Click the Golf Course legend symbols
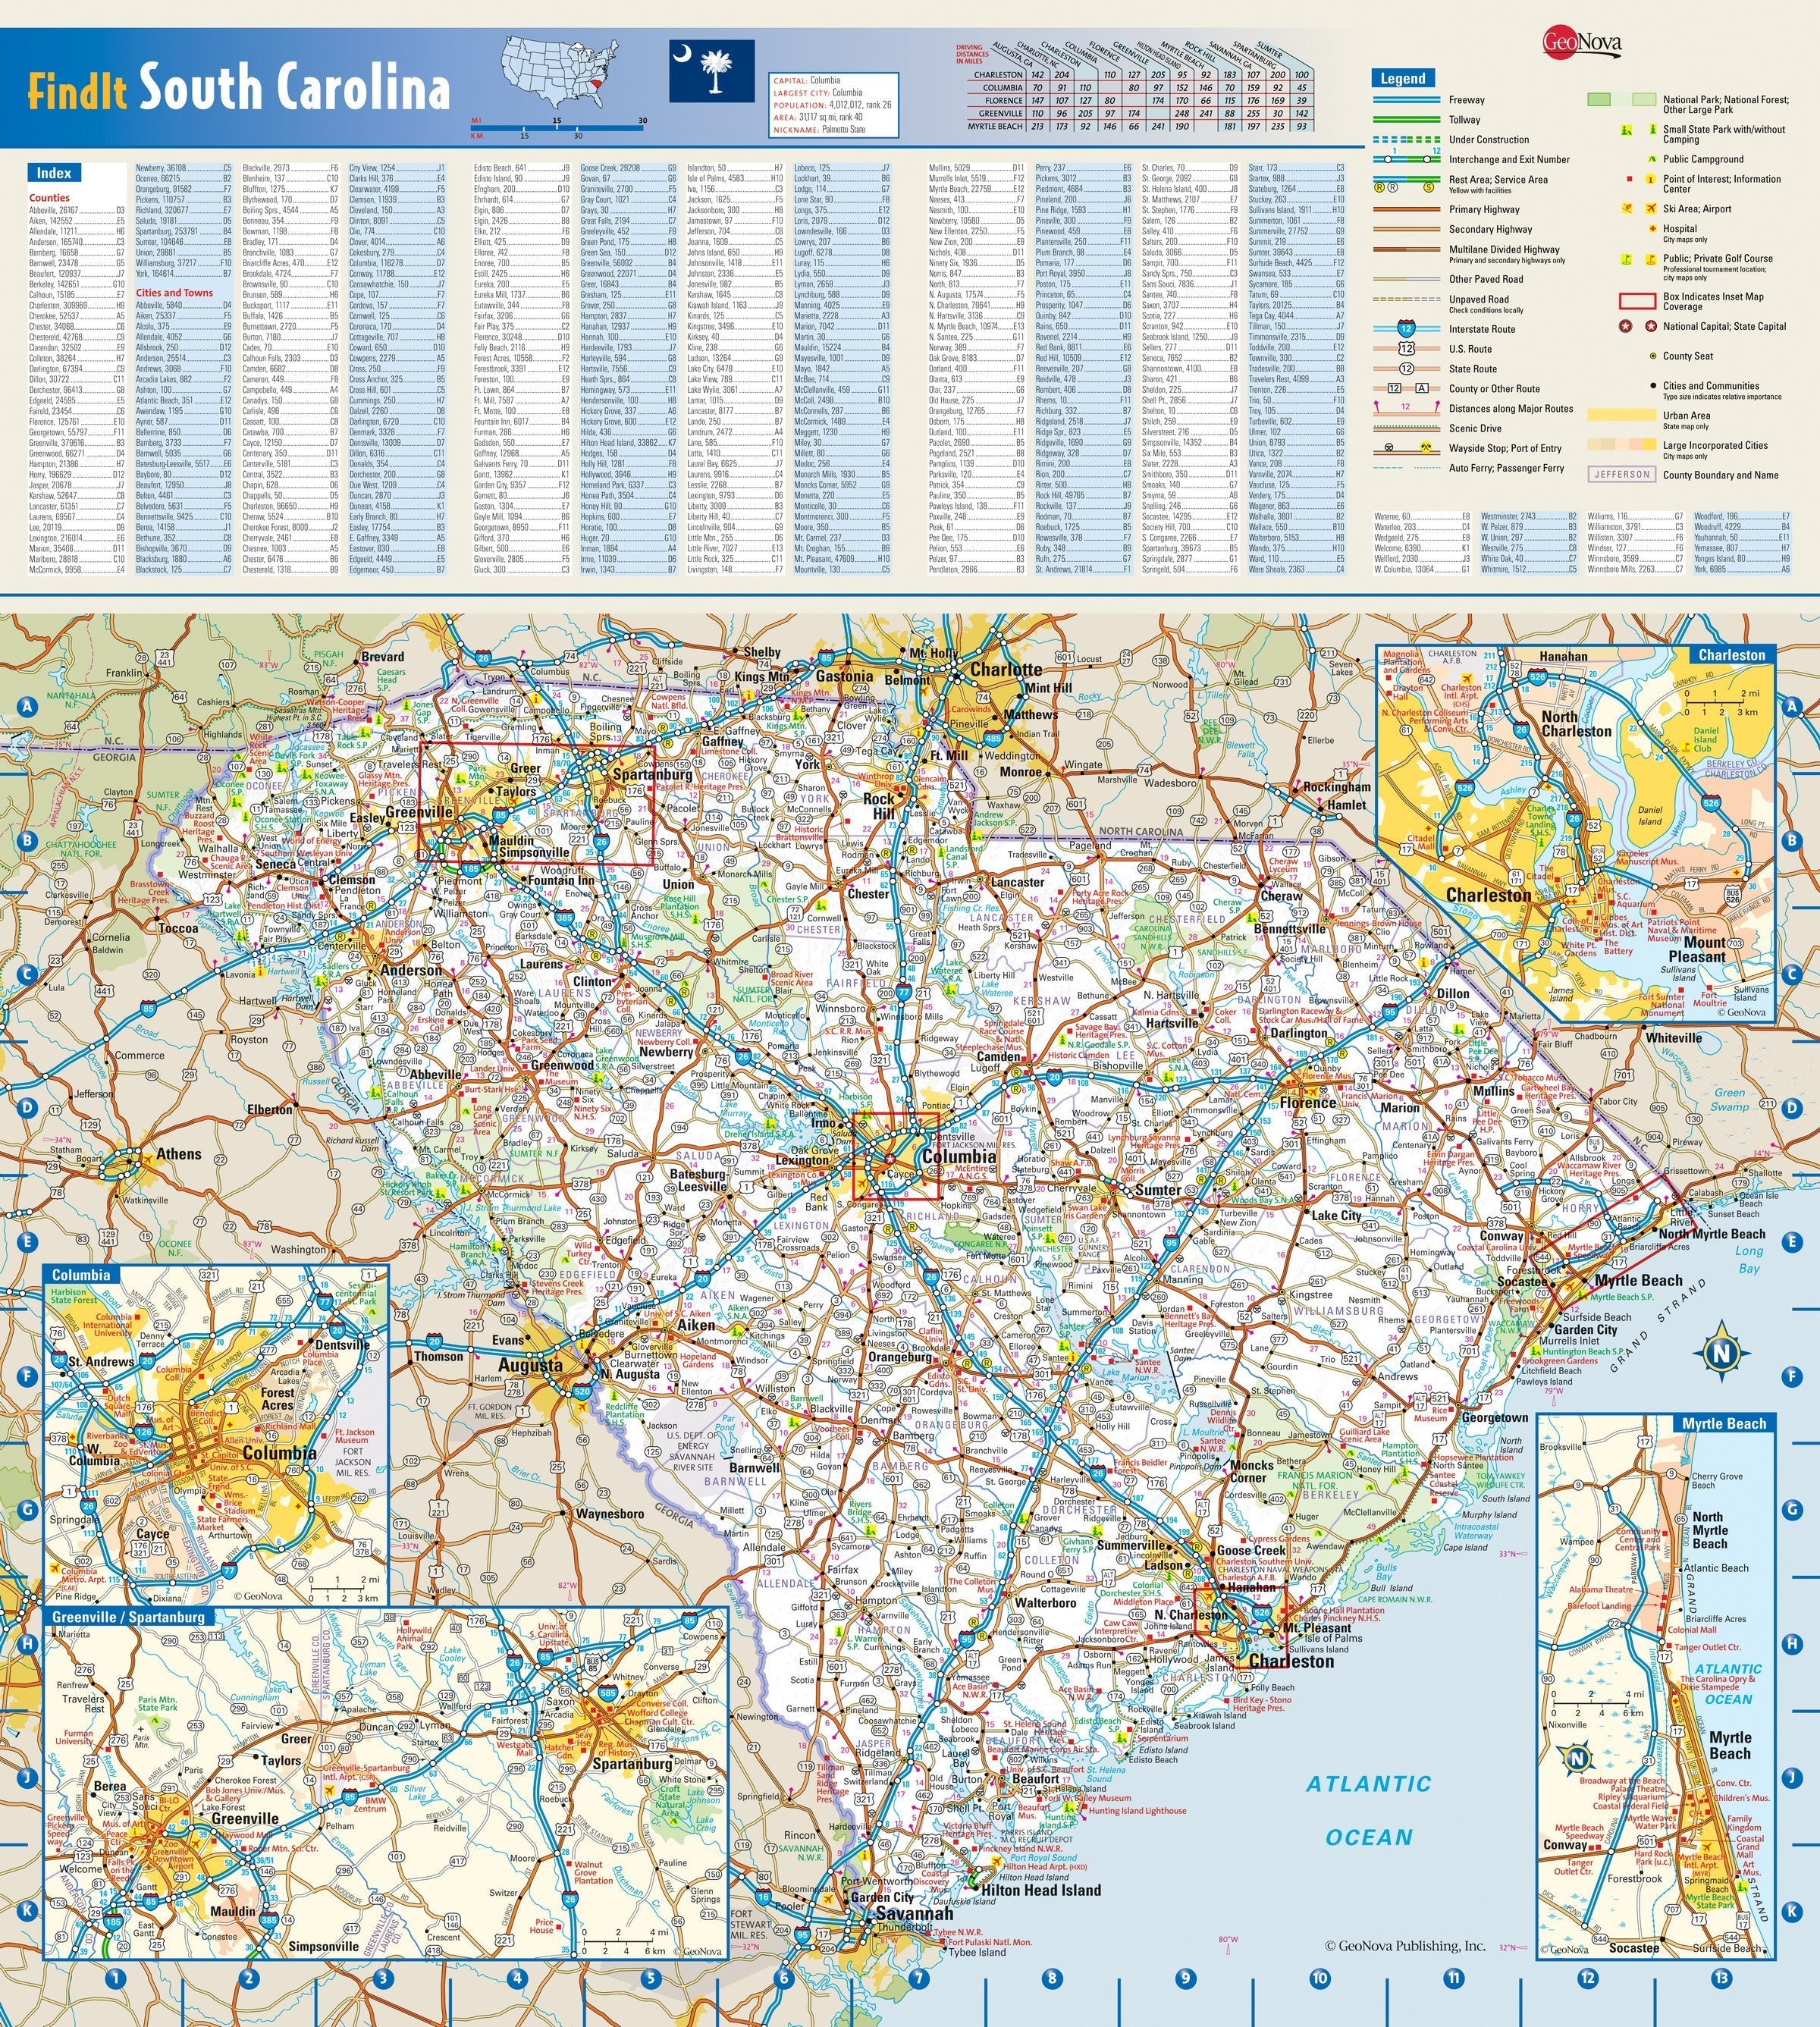The image size is (1820, 2027). (x=1639, y=260)
